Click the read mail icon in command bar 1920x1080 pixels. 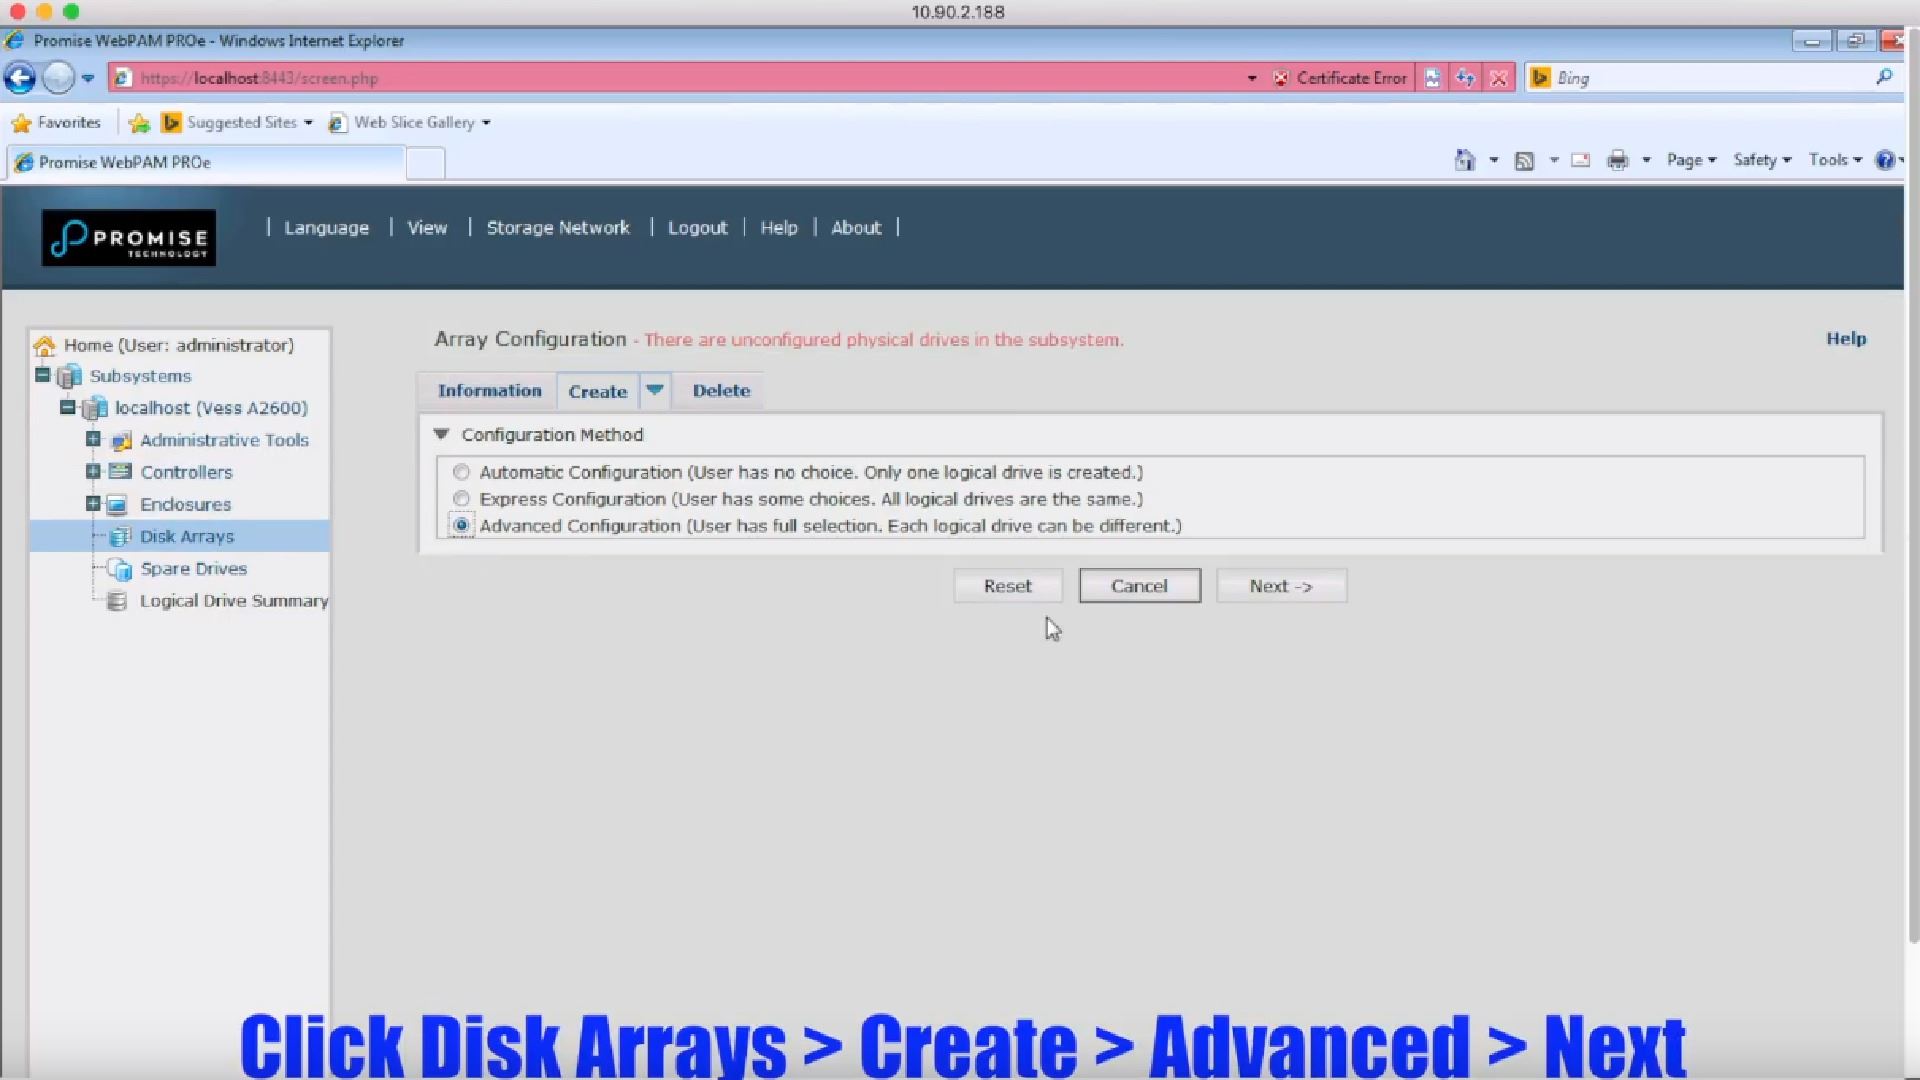pos(1580,160)
